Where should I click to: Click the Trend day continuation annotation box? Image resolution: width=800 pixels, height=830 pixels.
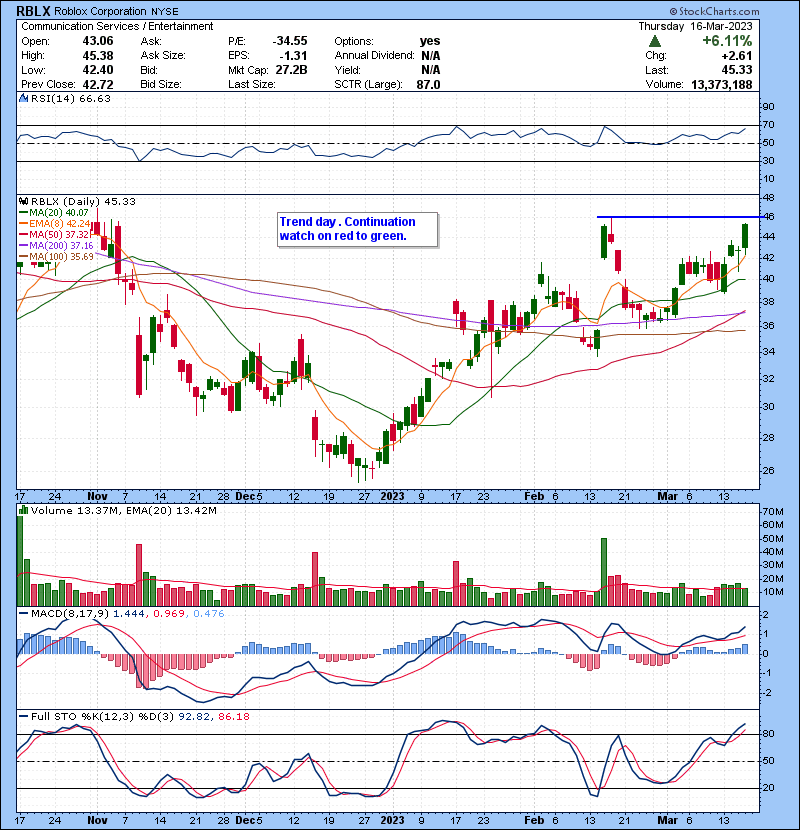(357, 229)
